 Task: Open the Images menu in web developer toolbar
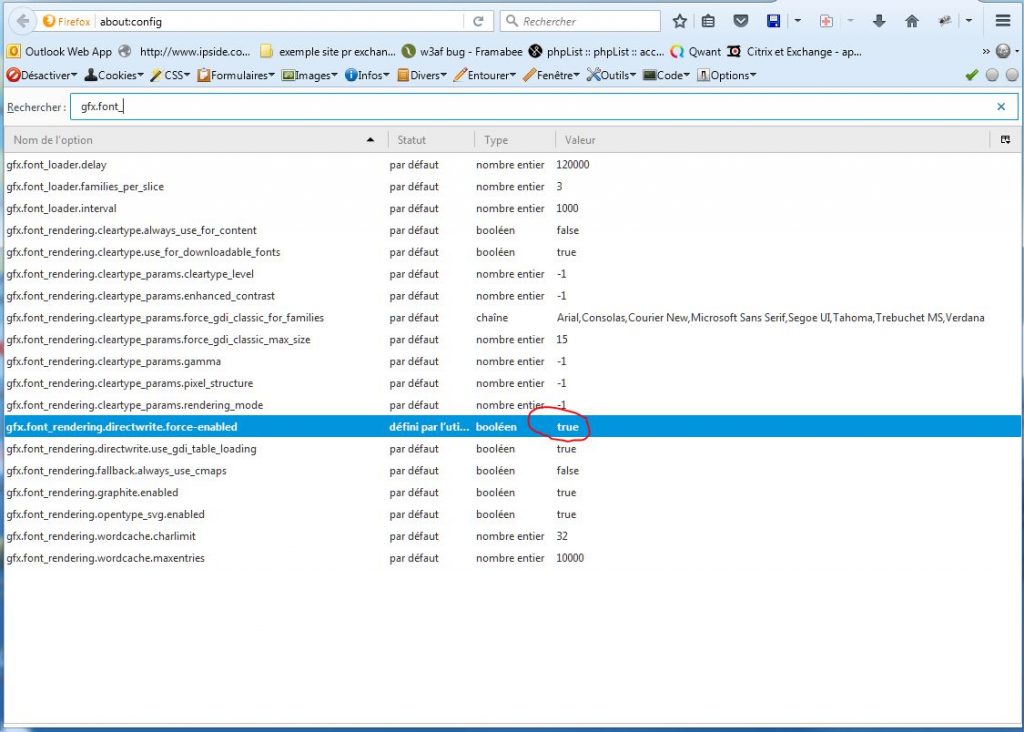pyautogui.click(x=311, y=75)
